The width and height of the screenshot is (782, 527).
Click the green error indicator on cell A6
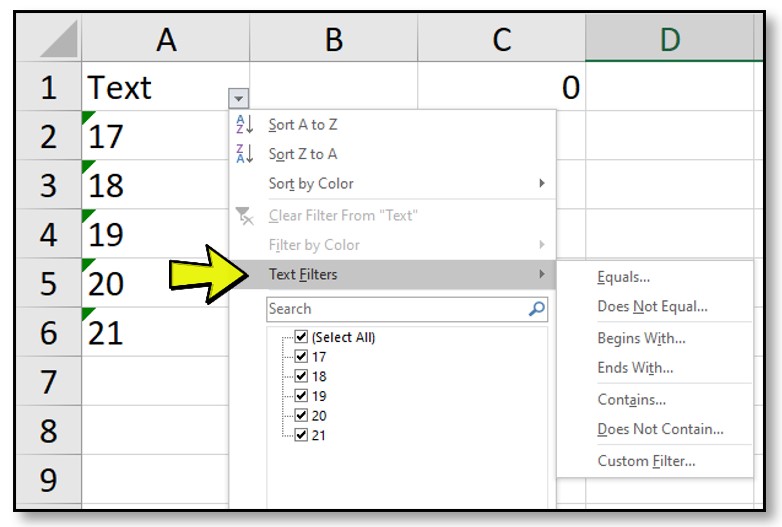click(x=88, y=314)
